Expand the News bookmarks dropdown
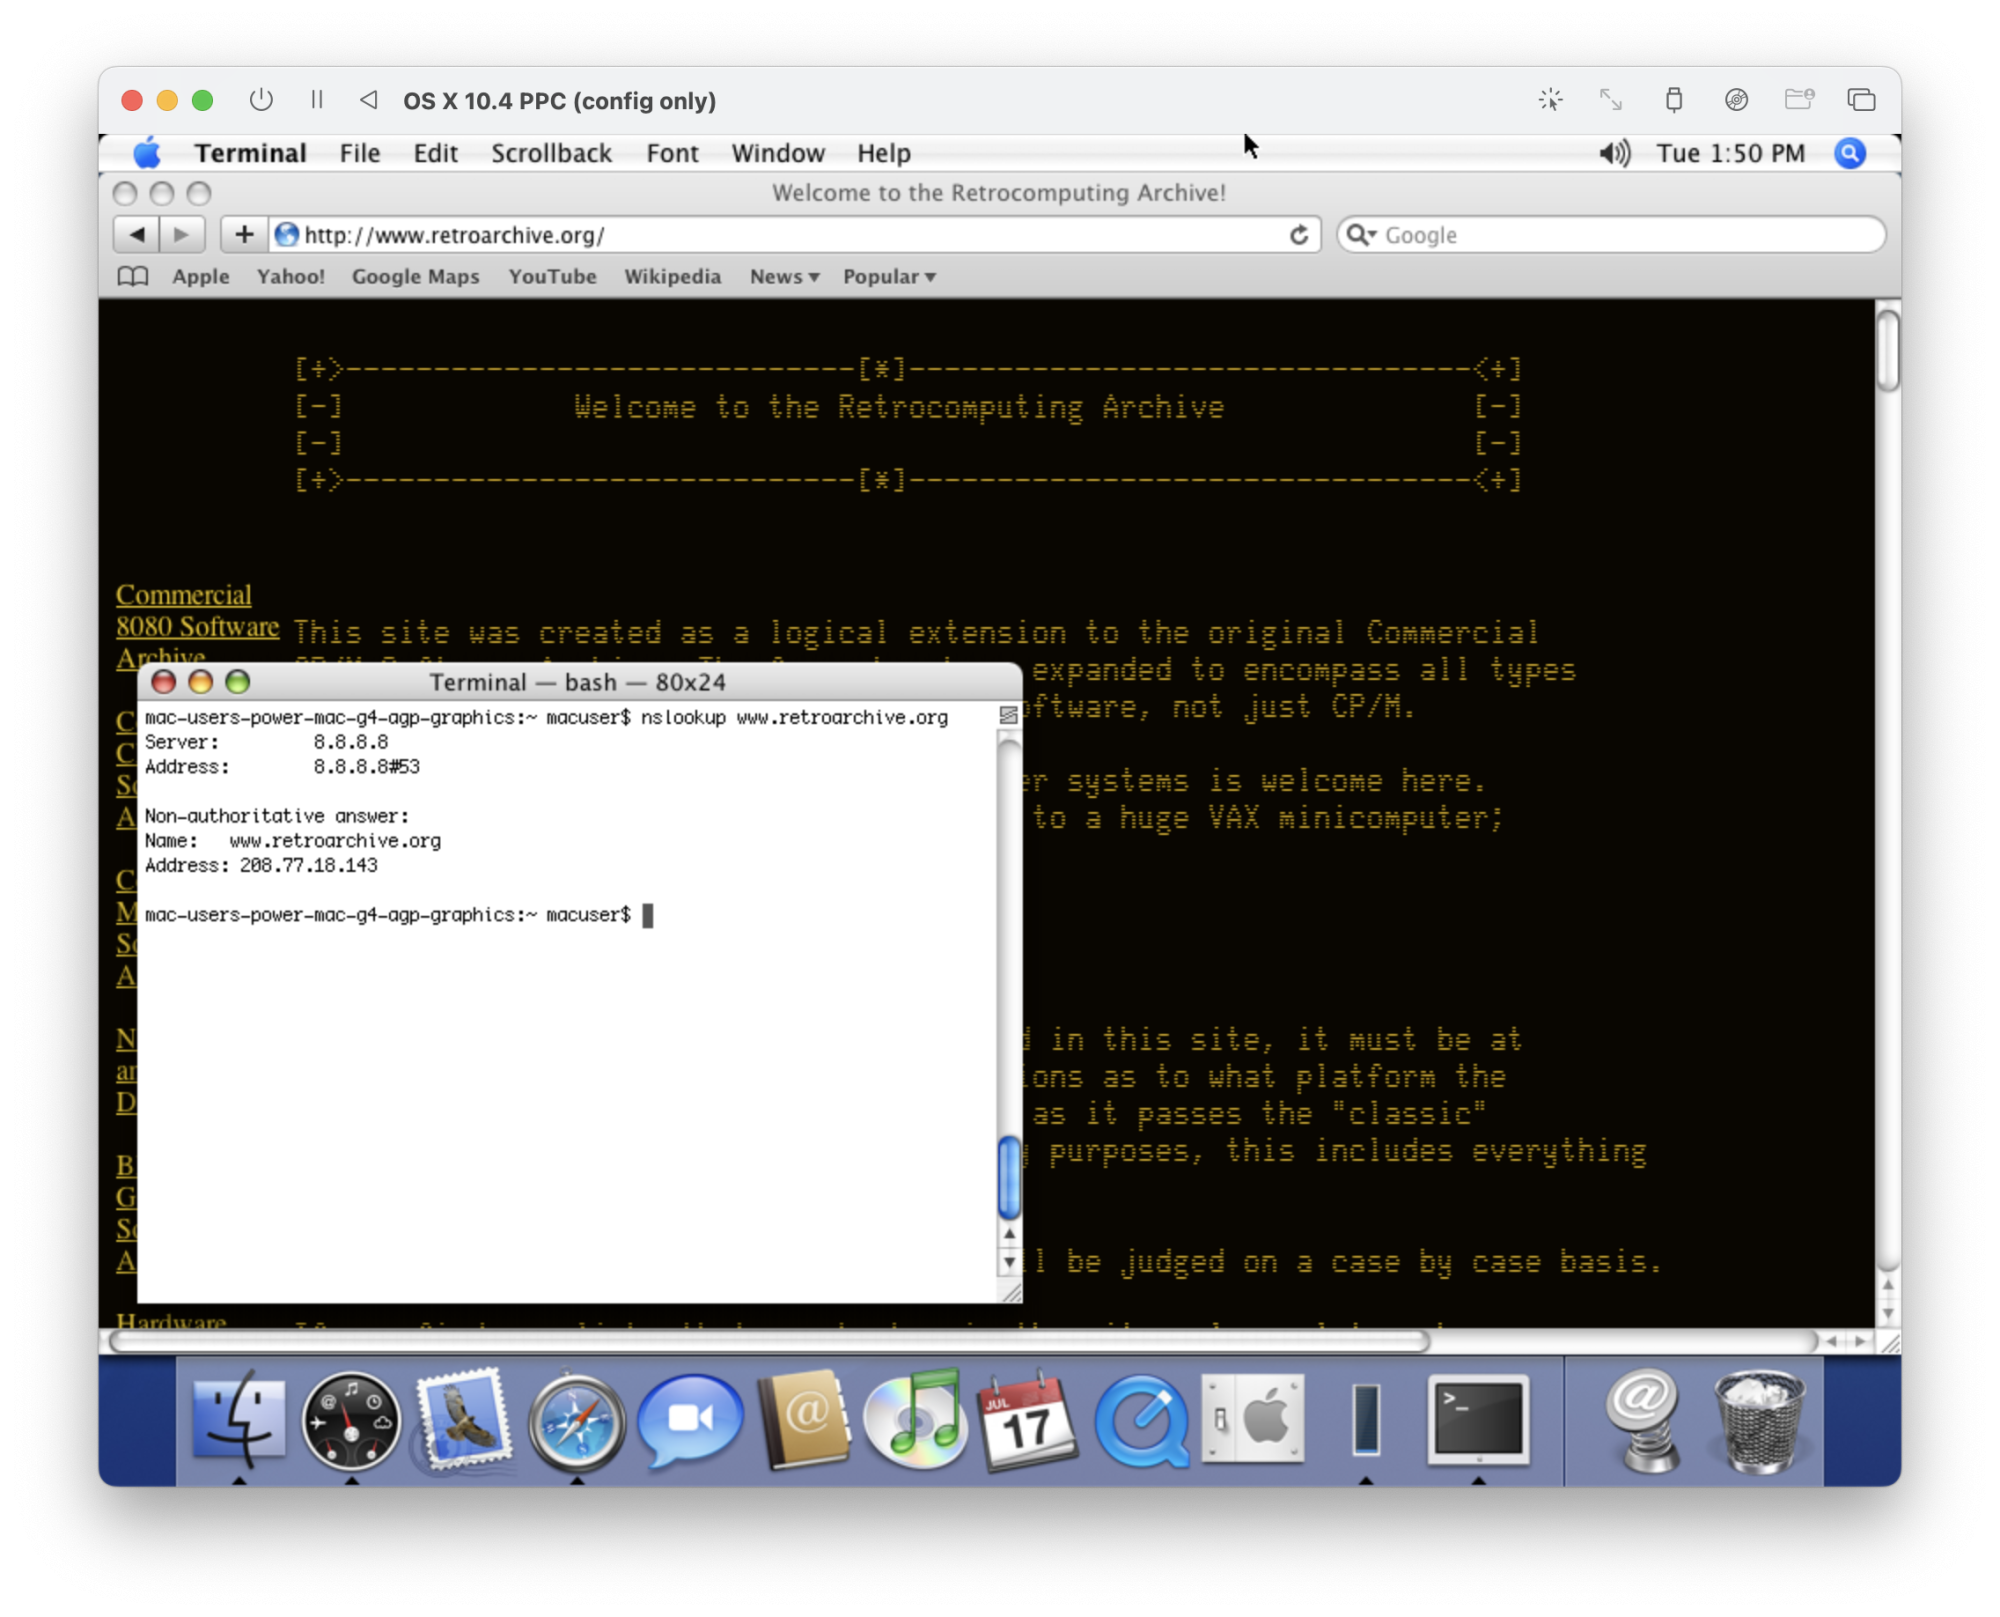Image resolution: width=2000 pixels, height=1617 pixels. (784, 277)
